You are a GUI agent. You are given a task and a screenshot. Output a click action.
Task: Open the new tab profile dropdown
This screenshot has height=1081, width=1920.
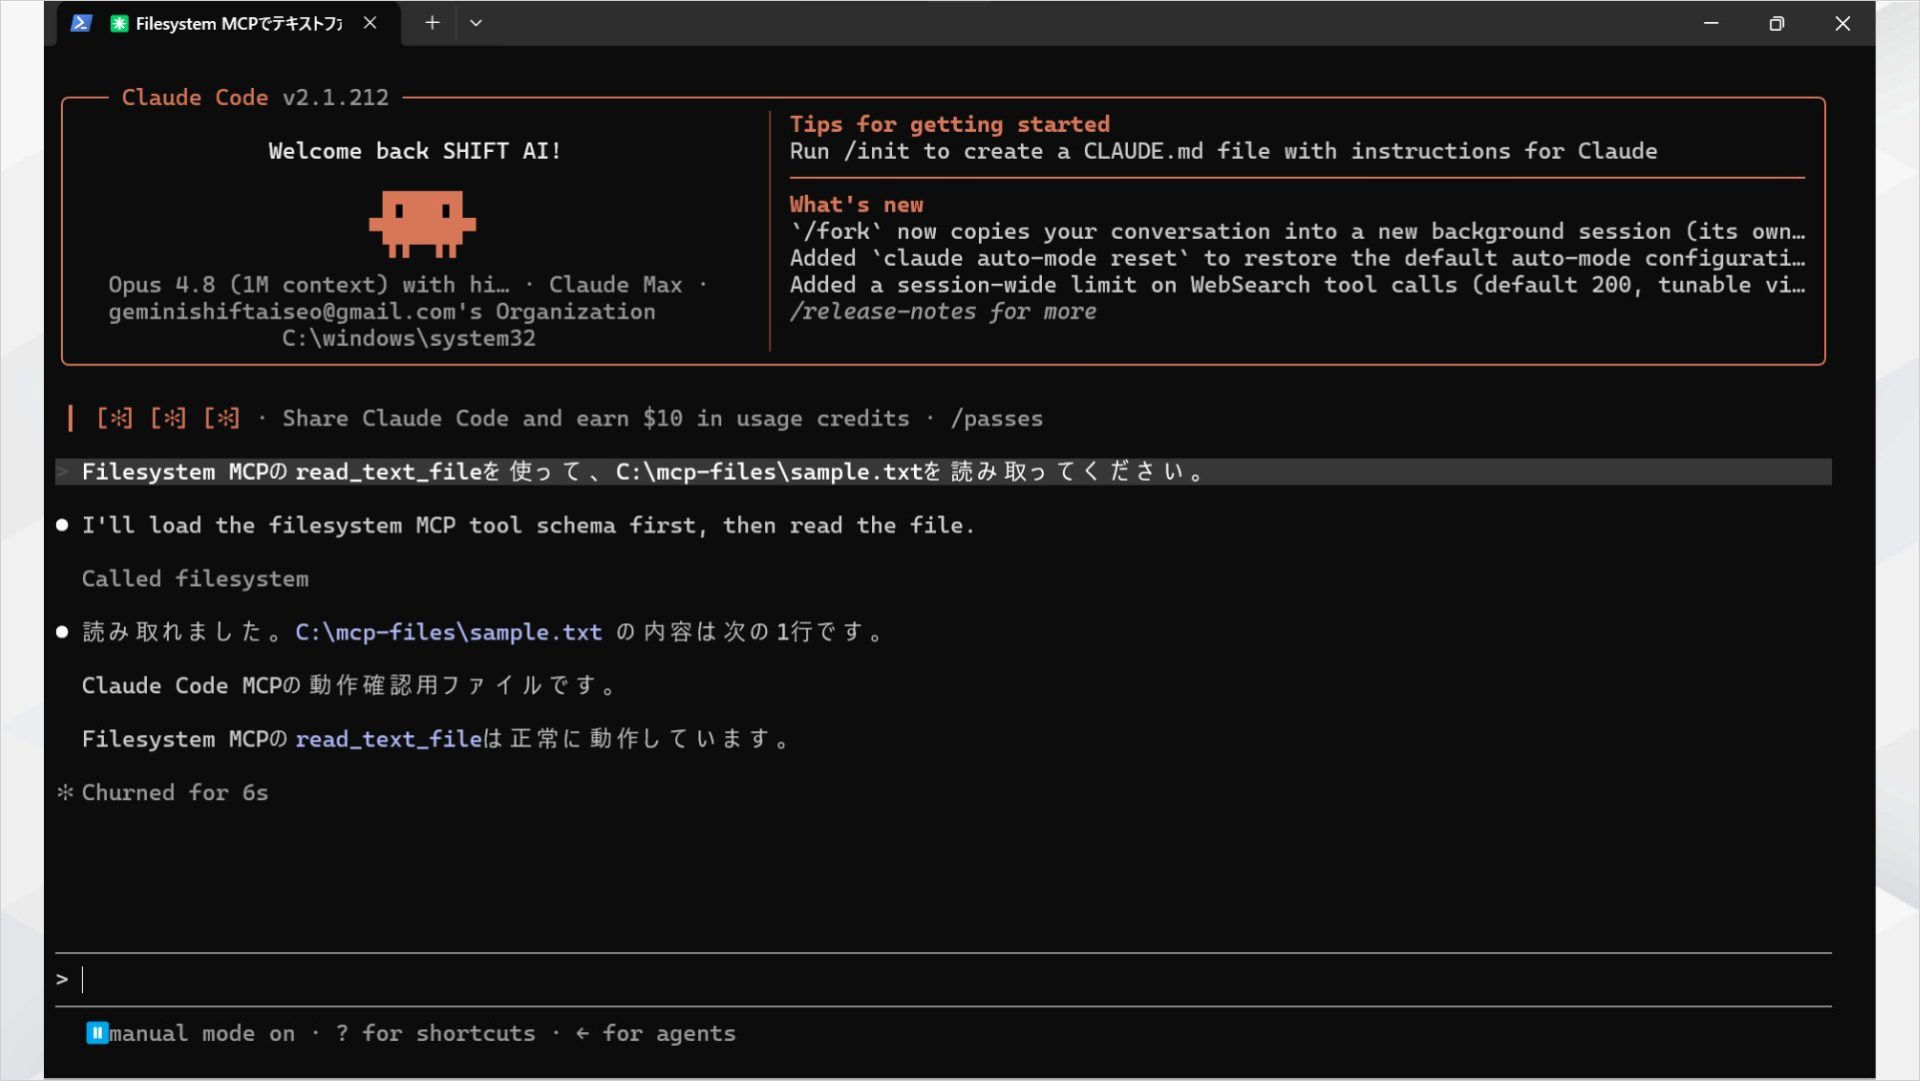476,23
